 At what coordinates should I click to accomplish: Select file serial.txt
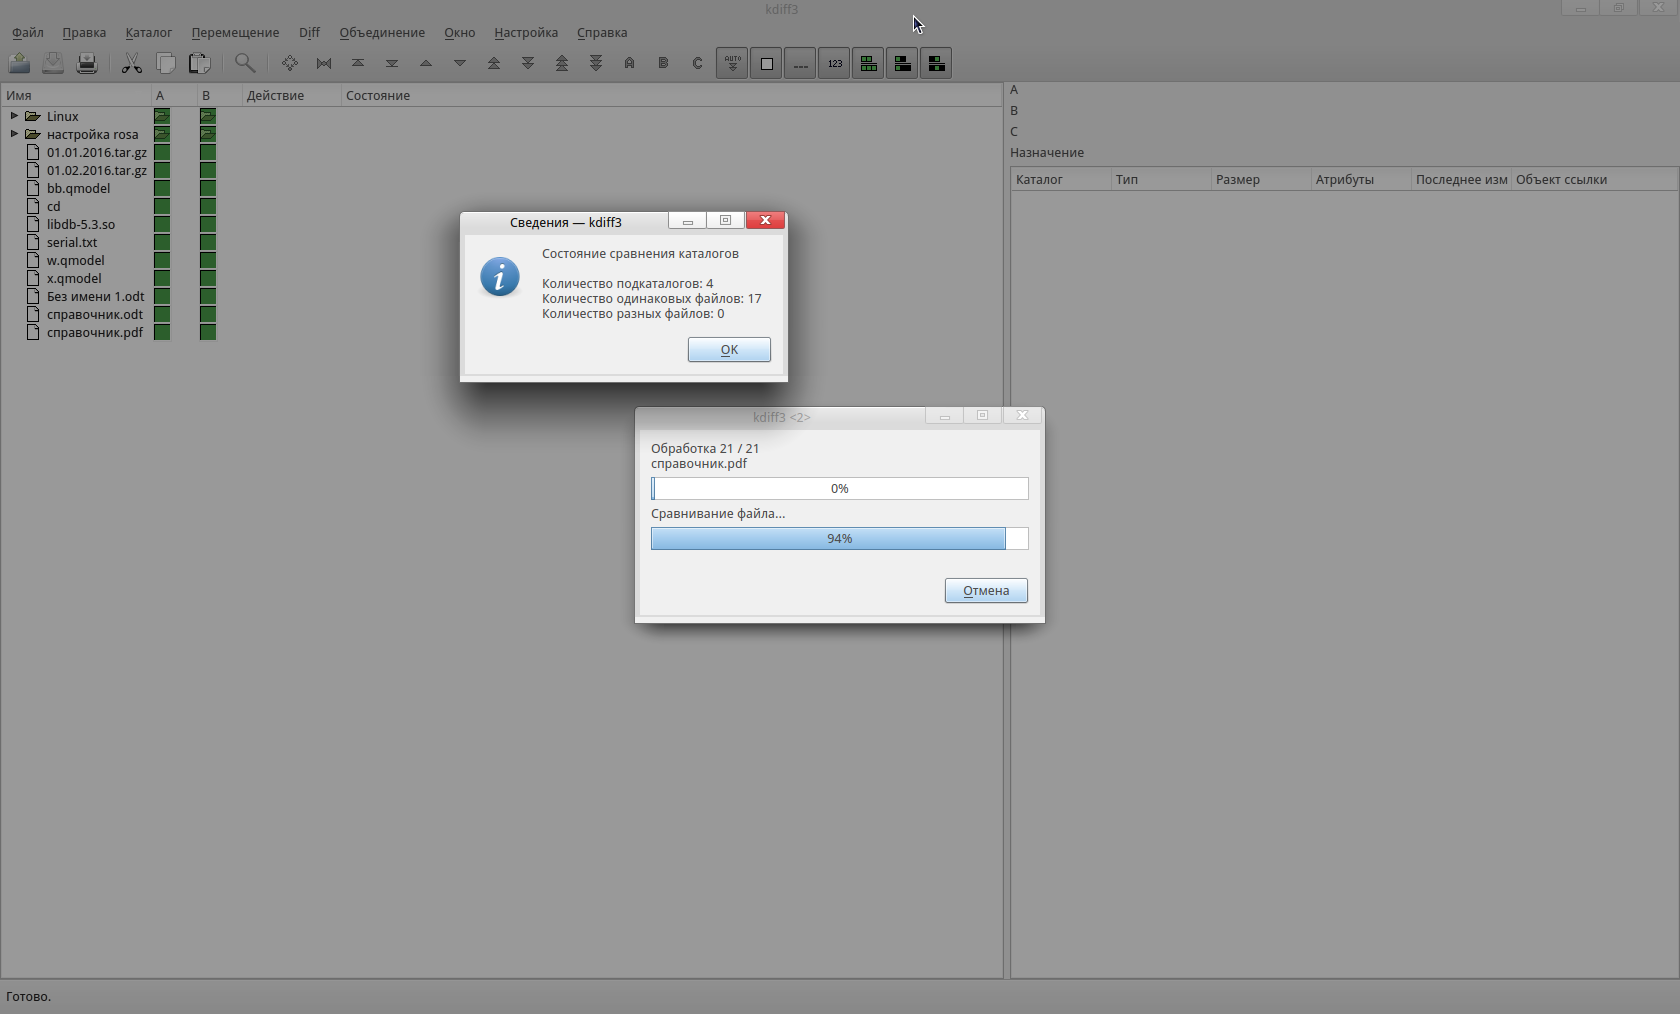pos(72,242)
